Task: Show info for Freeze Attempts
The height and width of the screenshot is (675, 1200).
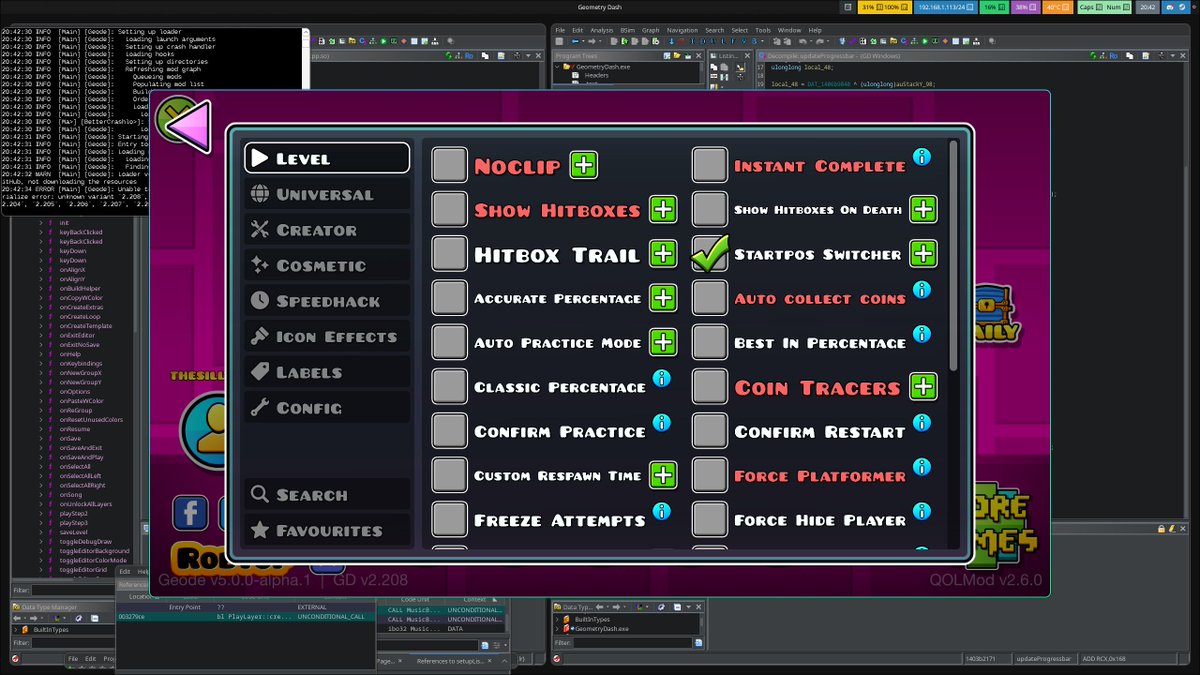Action: click(x=661, y=511)
